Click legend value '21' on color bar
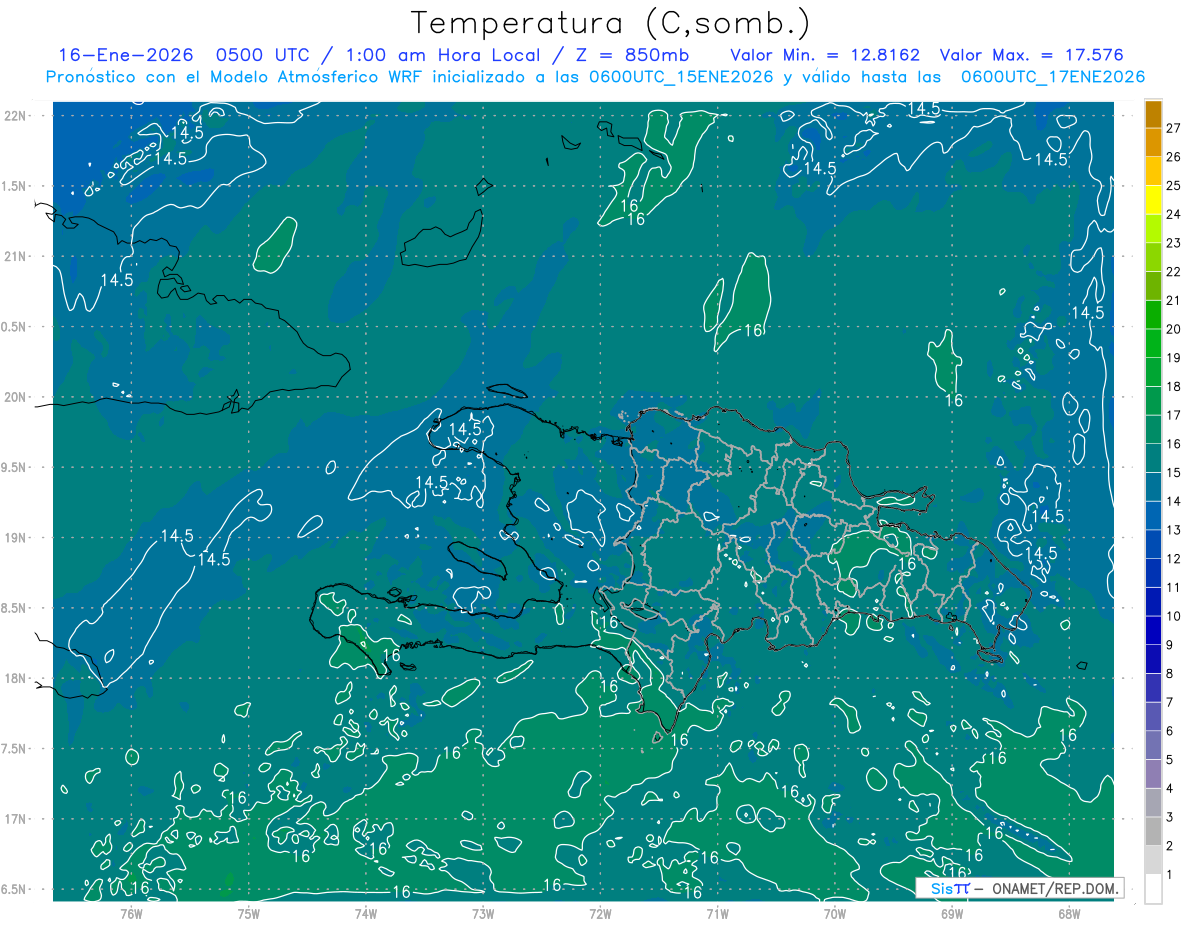Screen dimensions: 1200x927 point(1173,300)
